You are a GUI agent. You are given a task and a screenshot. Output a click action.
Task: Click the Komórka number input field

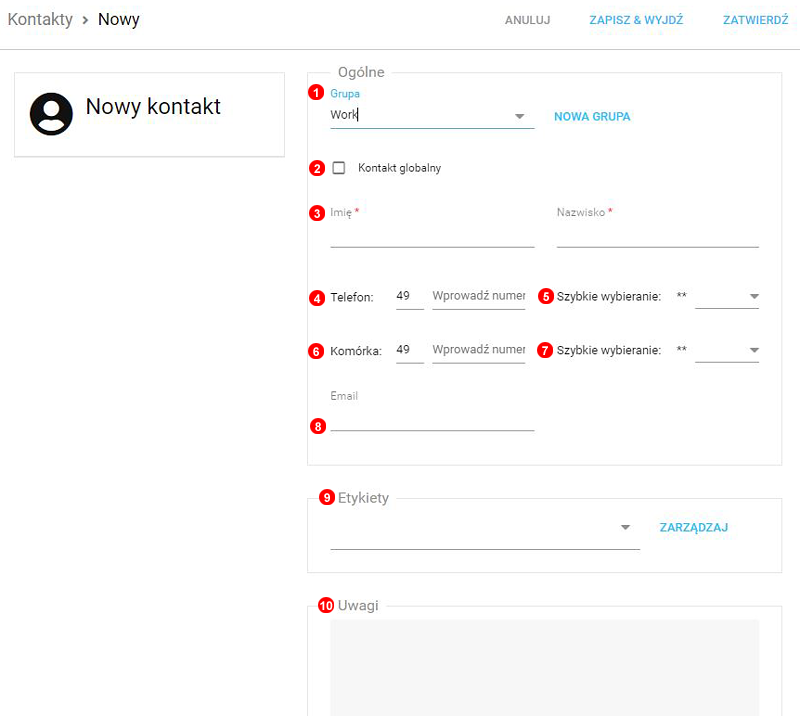478,350
